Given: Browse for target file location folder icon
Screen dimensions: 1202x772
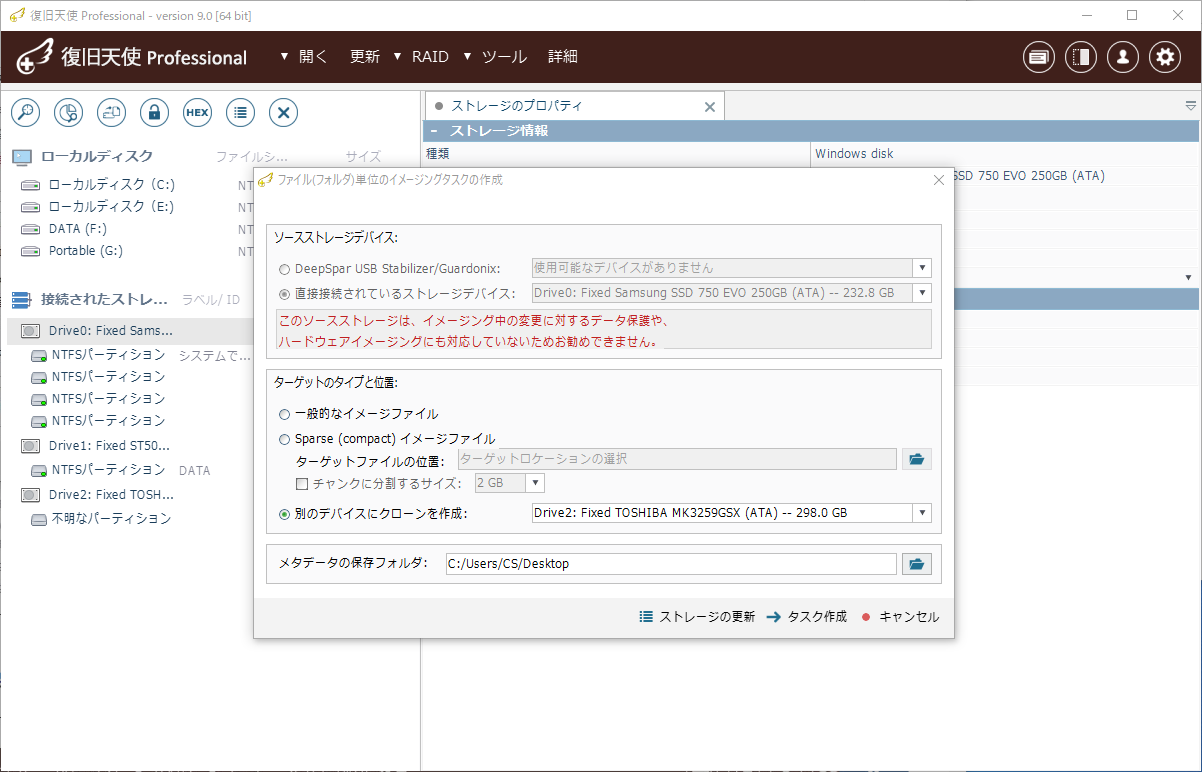Looking at the screenshot, I should click(916, 459).
